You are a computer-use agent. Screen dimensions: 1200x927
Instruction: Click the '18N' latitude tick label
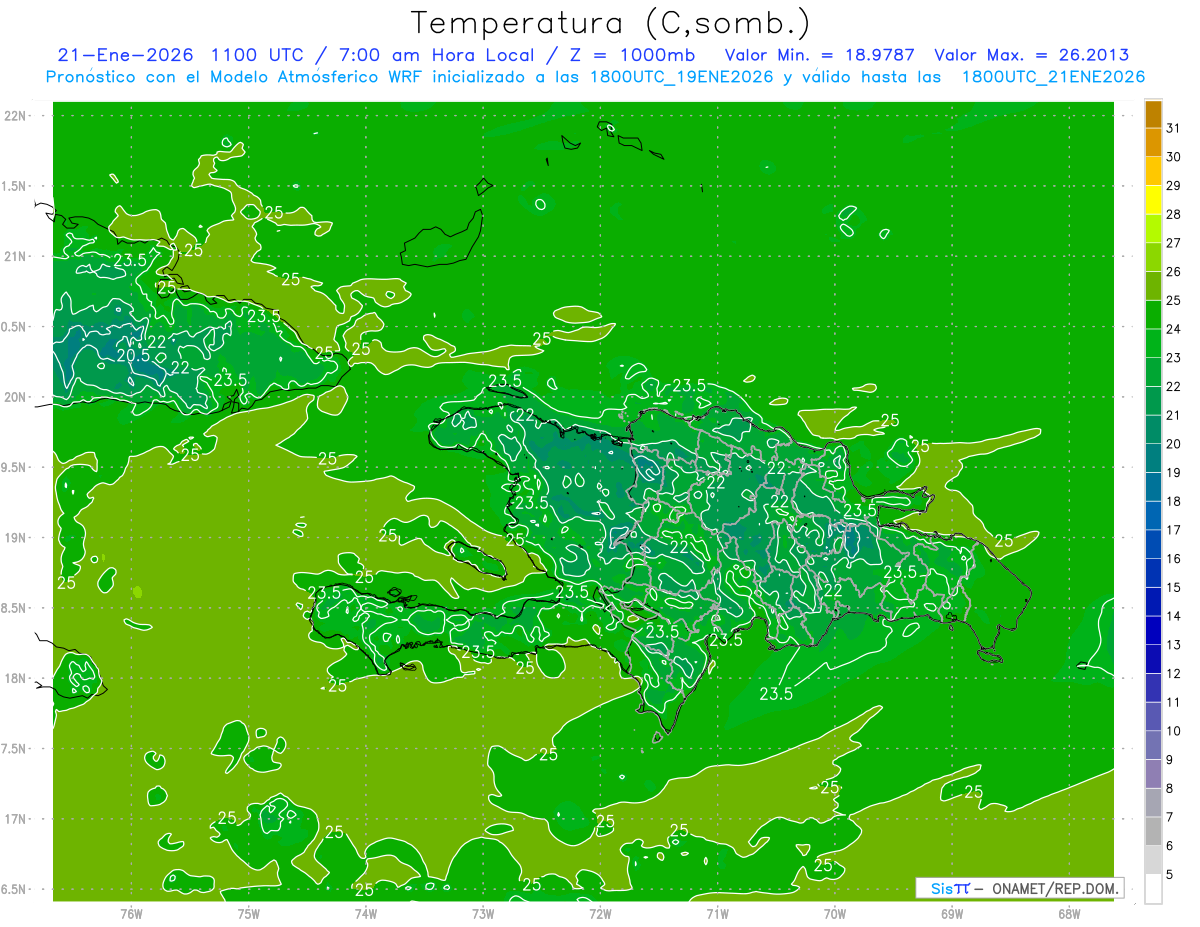(x=16, y=679)
